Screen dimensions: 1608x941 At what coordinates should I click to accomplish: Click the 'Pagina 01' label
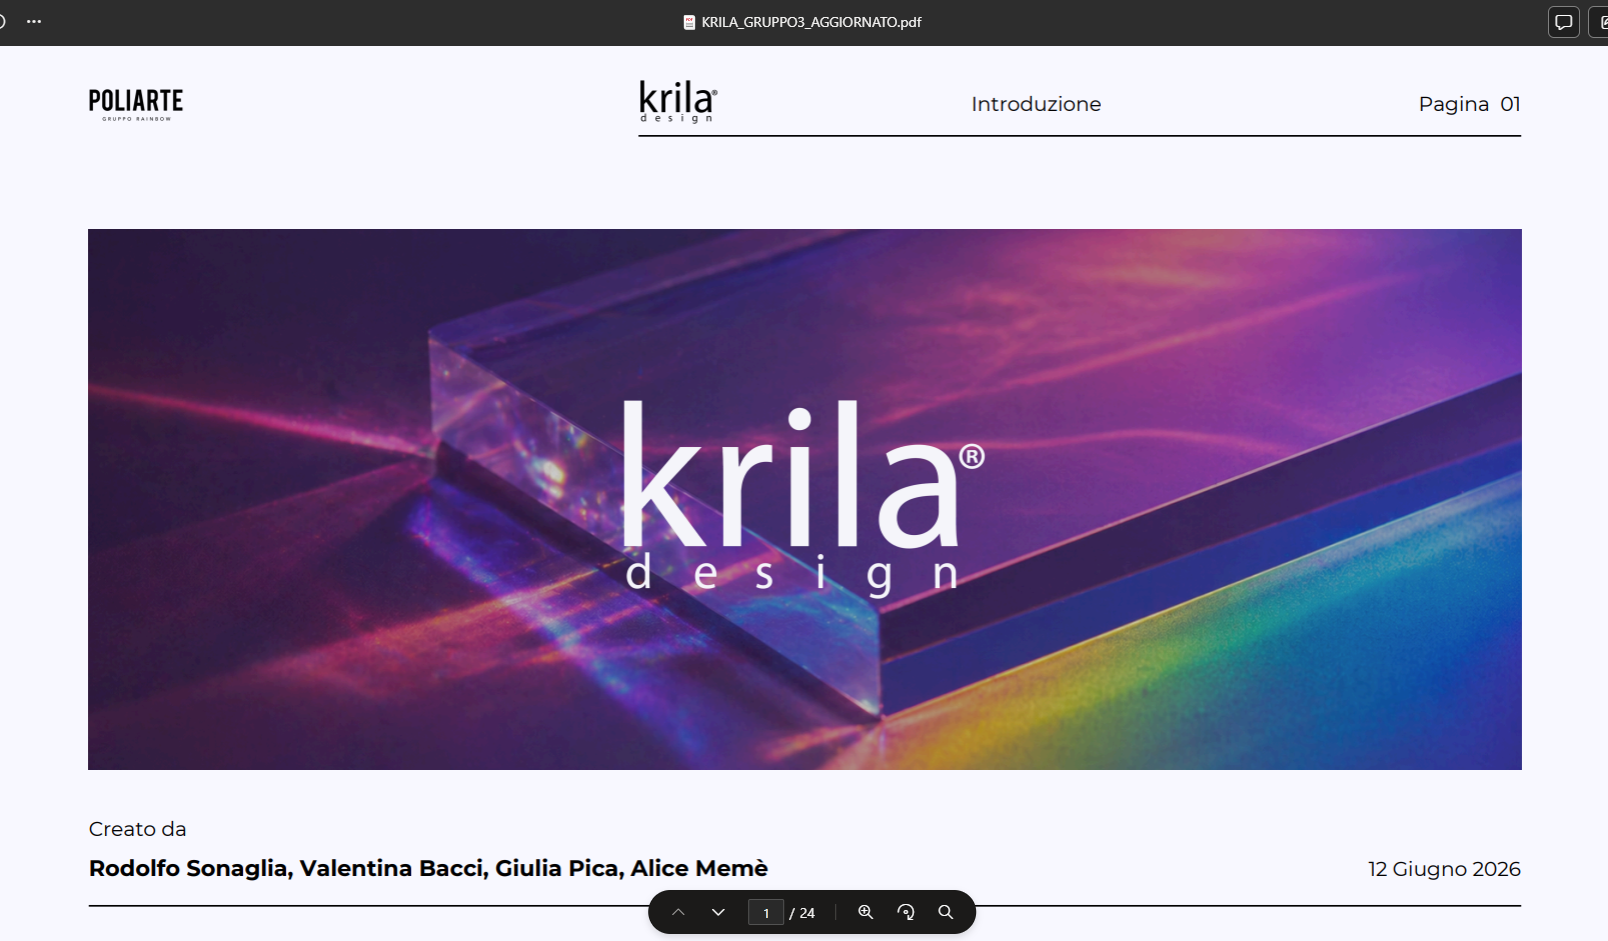[1469, 104]
